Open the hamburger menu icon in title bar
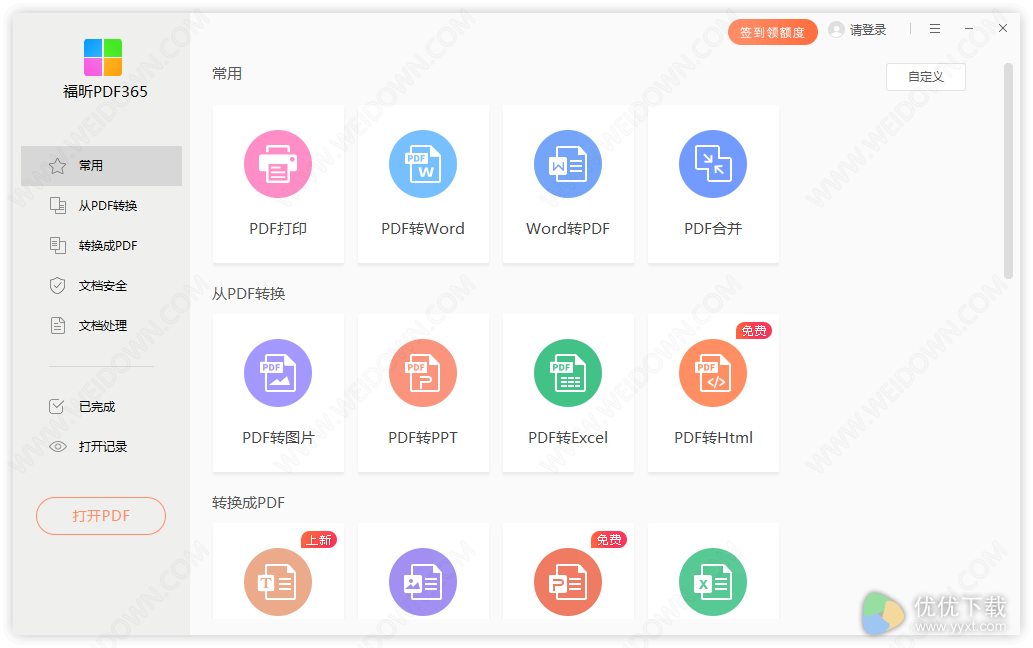 click(x=935, y=29)
